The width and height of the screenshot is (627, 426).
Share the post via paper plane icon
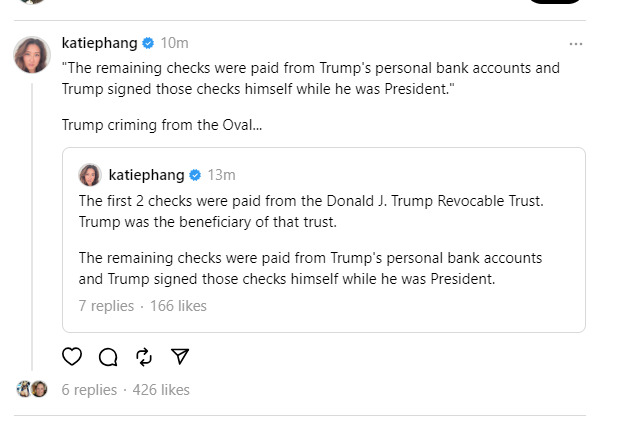tap(180, 357)
